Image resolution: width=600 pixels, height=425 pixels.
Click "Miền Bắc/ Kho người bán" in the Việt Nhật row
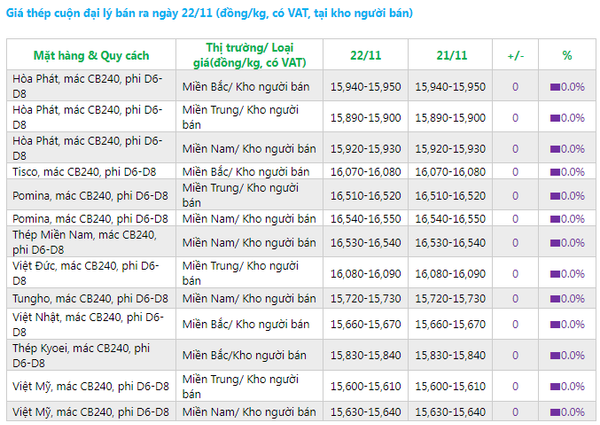(x=246, y=324)
